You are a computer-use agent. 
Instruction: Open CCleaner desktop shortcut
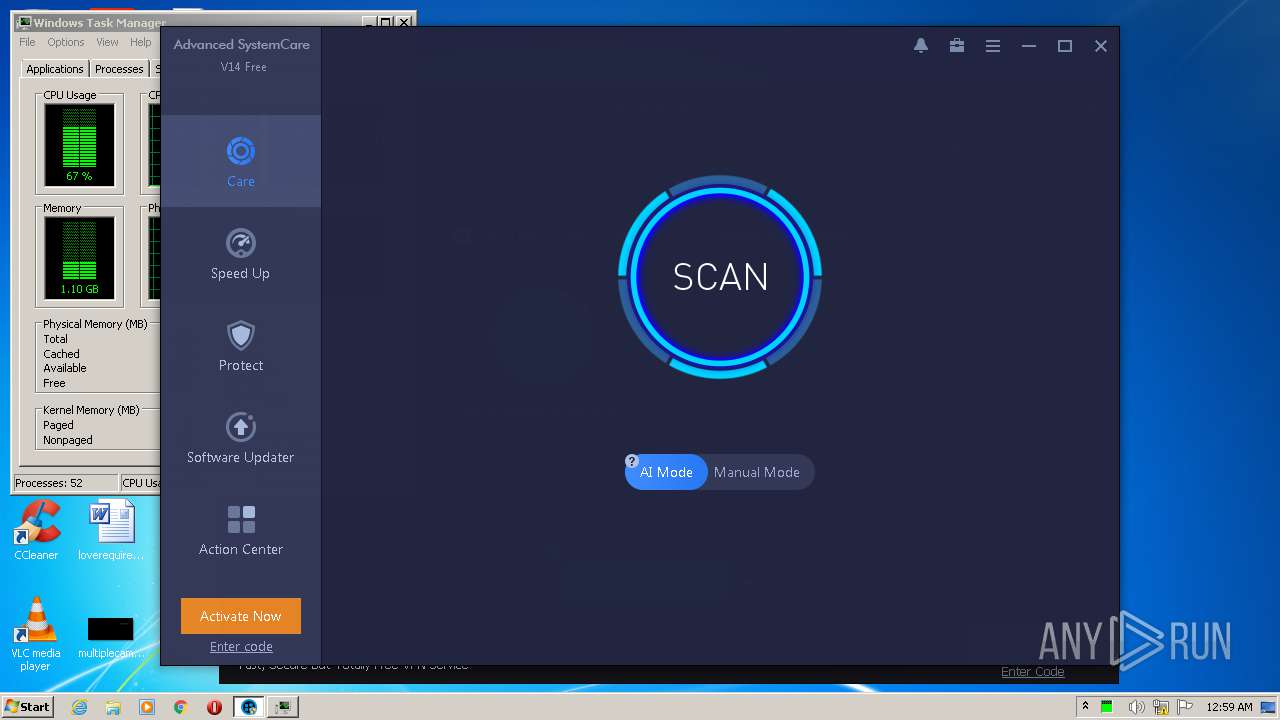(x=36, y=530)
